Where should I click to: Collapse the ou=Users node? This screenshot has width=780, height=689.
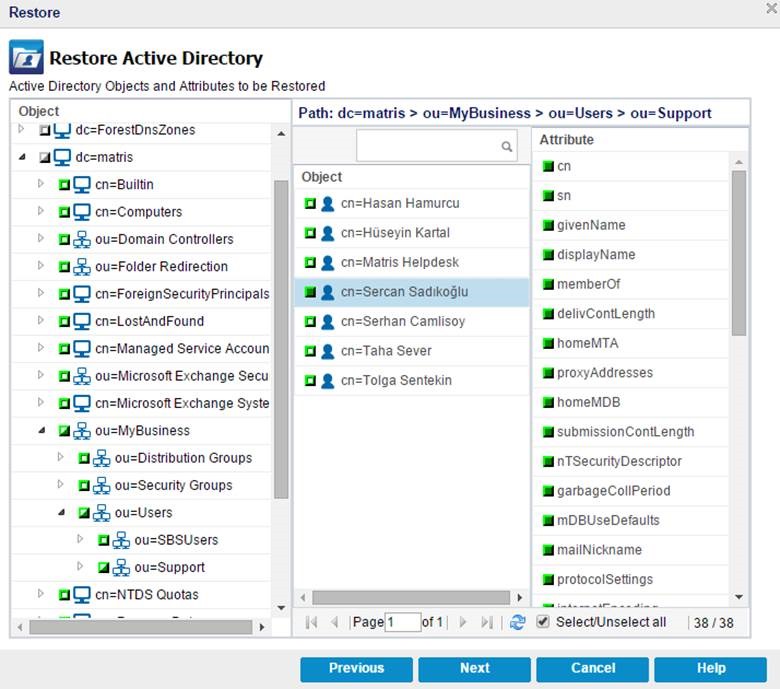[61, 512]
